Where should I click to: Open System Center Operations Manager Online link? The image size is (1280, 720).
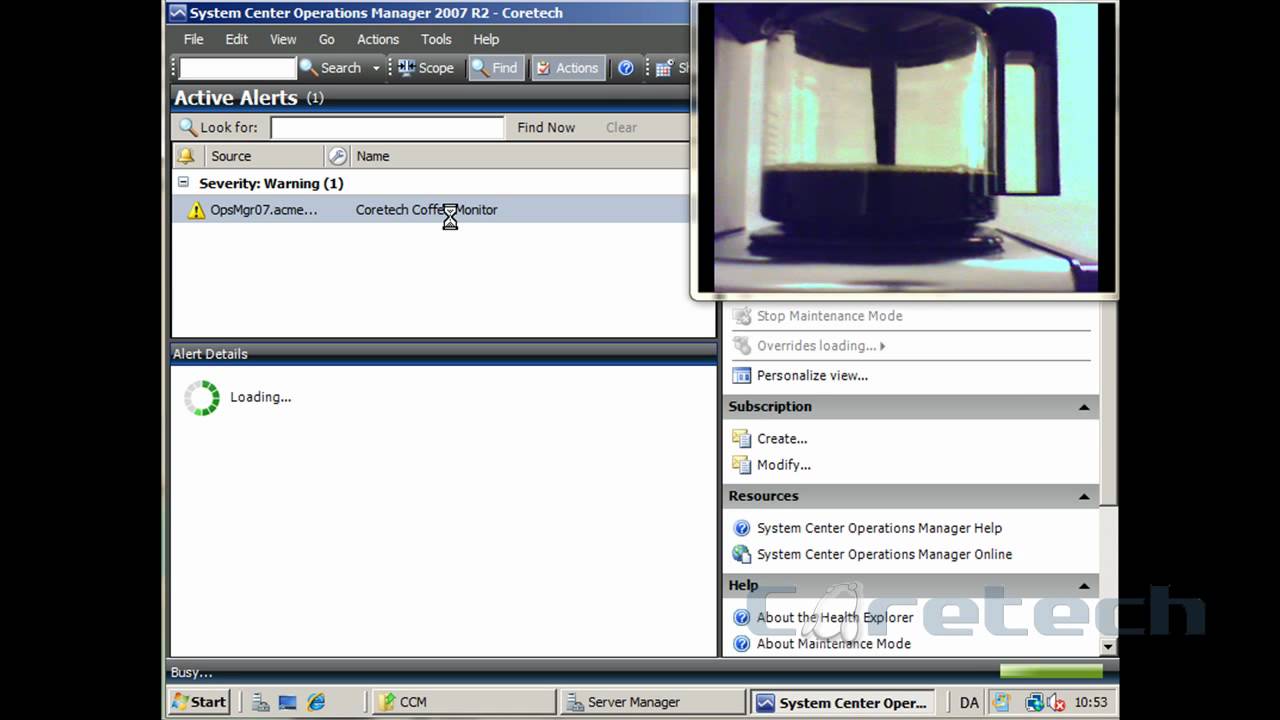(x=884, y=554)
